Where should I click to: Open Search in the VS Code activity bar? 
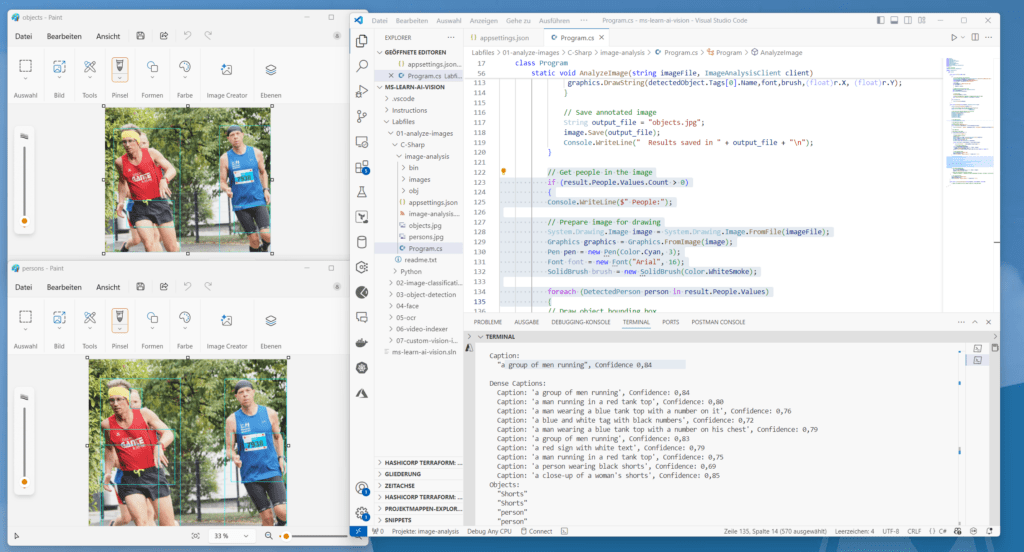click(362, 66)
